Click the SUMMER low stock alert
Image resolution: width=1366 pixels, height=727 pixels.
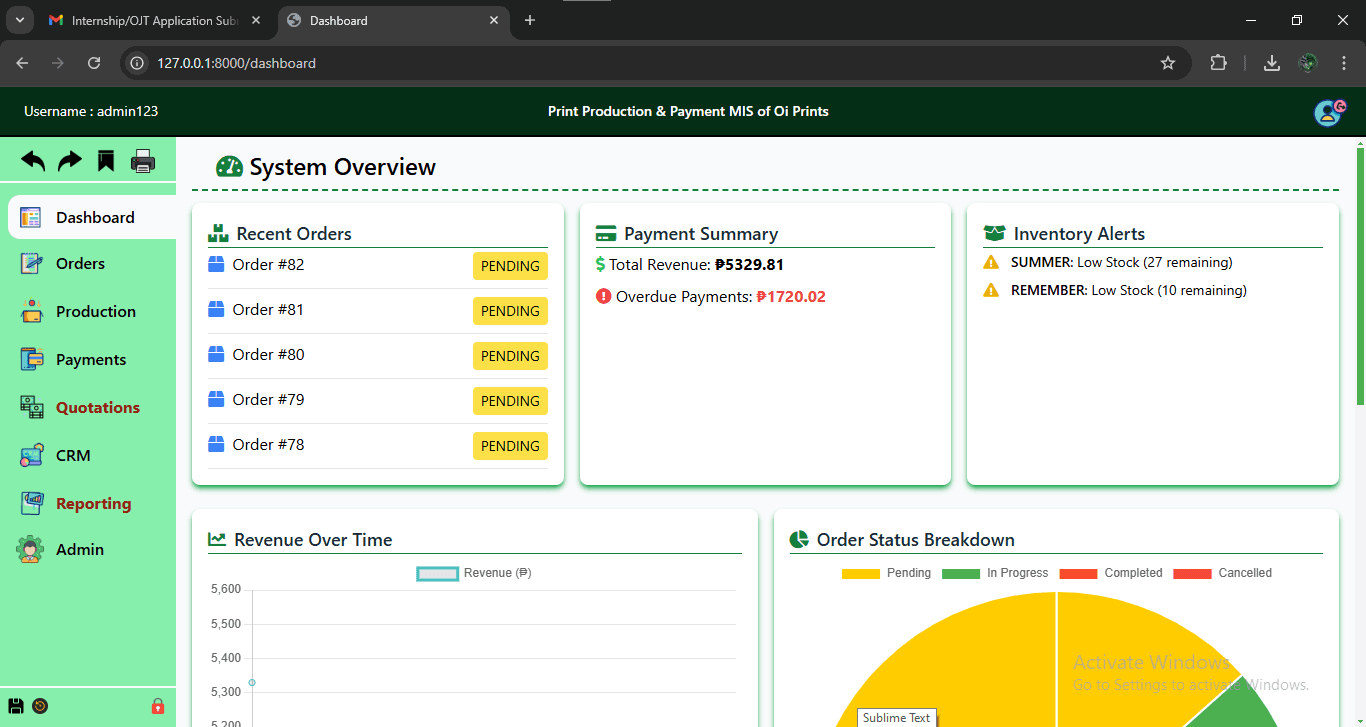point(1108,263)
